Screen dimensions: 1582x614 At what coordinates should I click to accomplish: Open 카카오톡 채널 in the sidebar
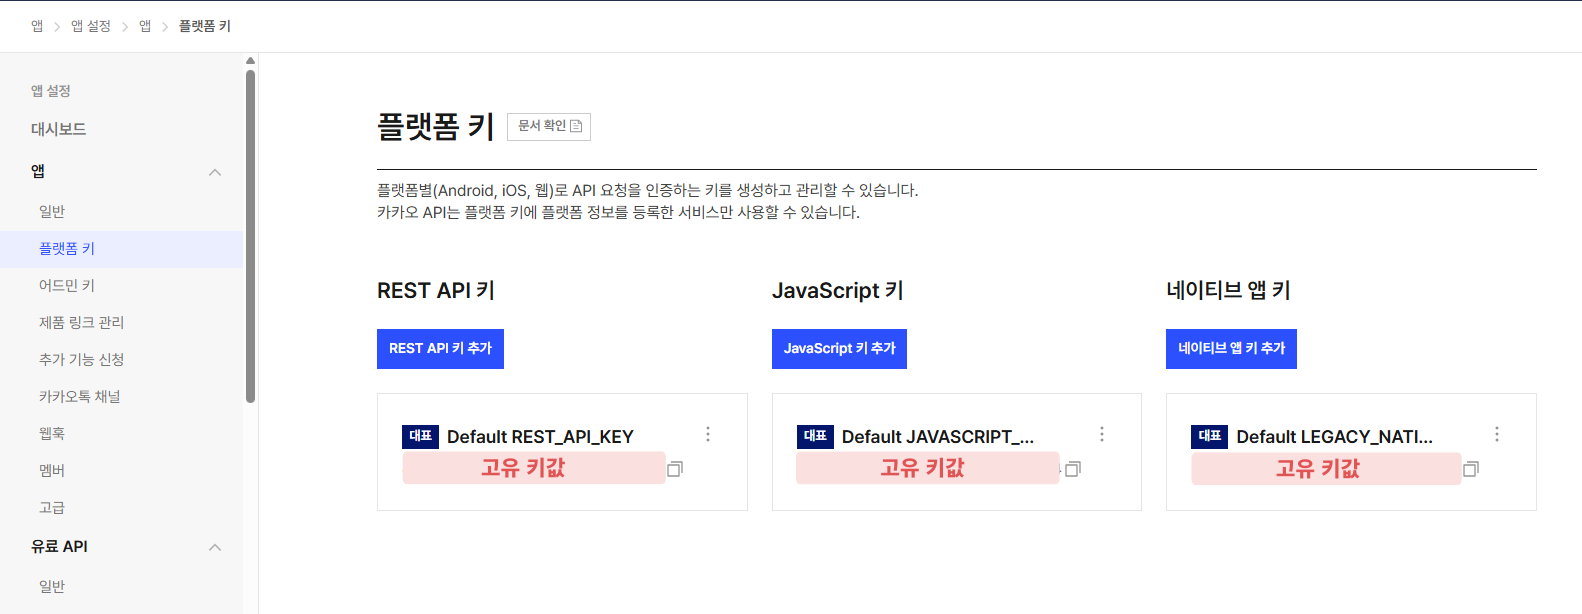pyautogui.click(x=80, y=397)
